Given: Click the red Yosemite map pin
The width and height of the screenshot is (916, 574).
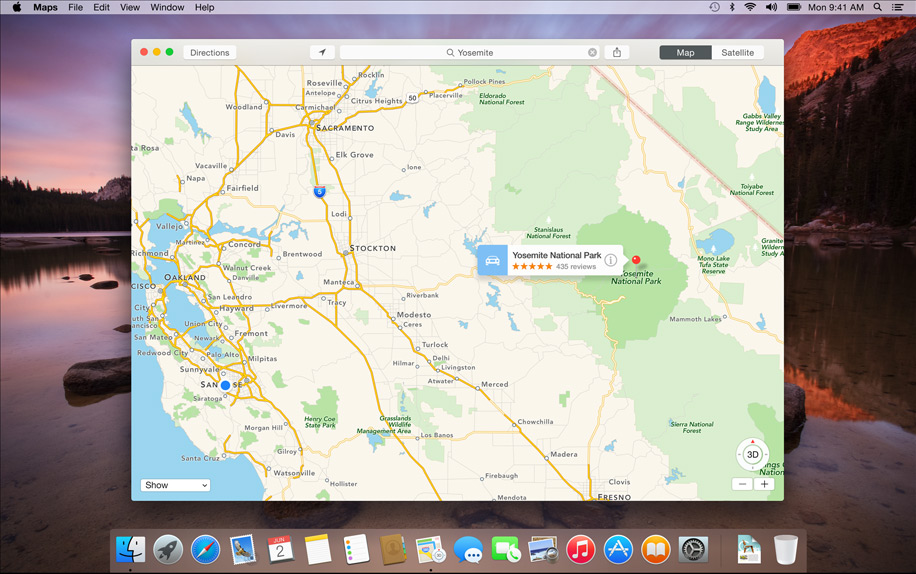Looking at the screenshot, I should pos(636,260).
